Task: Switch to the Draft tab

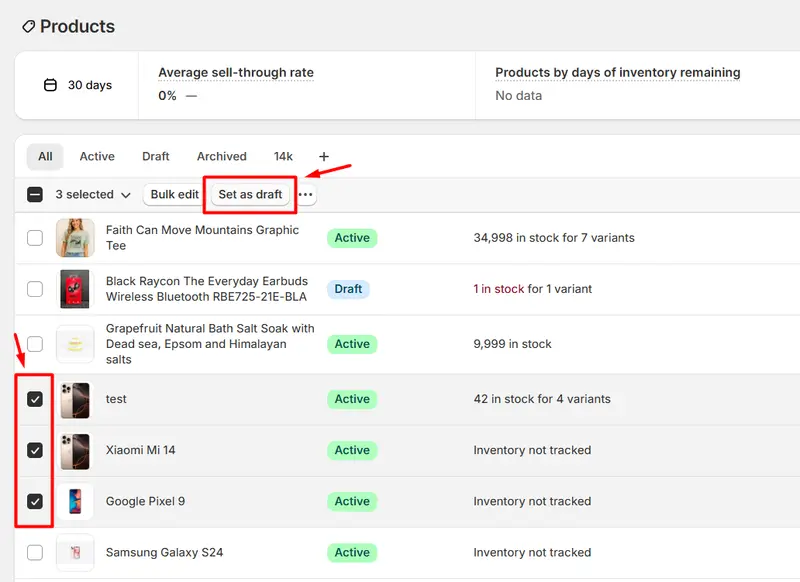Action: 155,156
